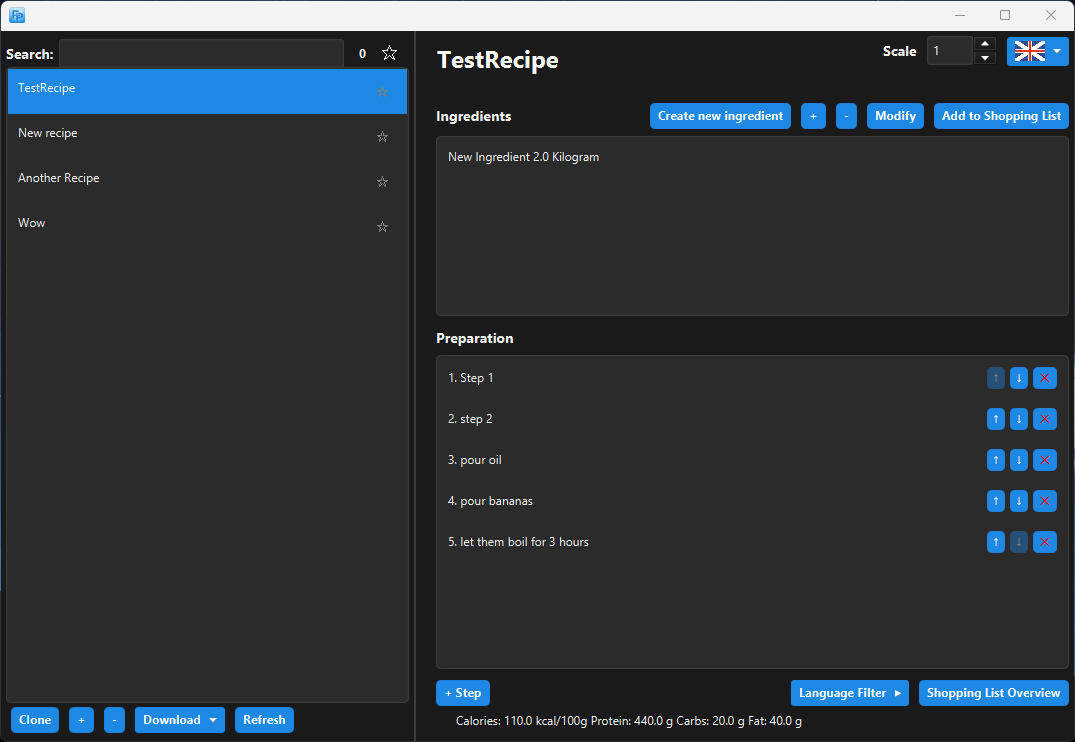Expand the Language Filter options

[x=850, y=693]
